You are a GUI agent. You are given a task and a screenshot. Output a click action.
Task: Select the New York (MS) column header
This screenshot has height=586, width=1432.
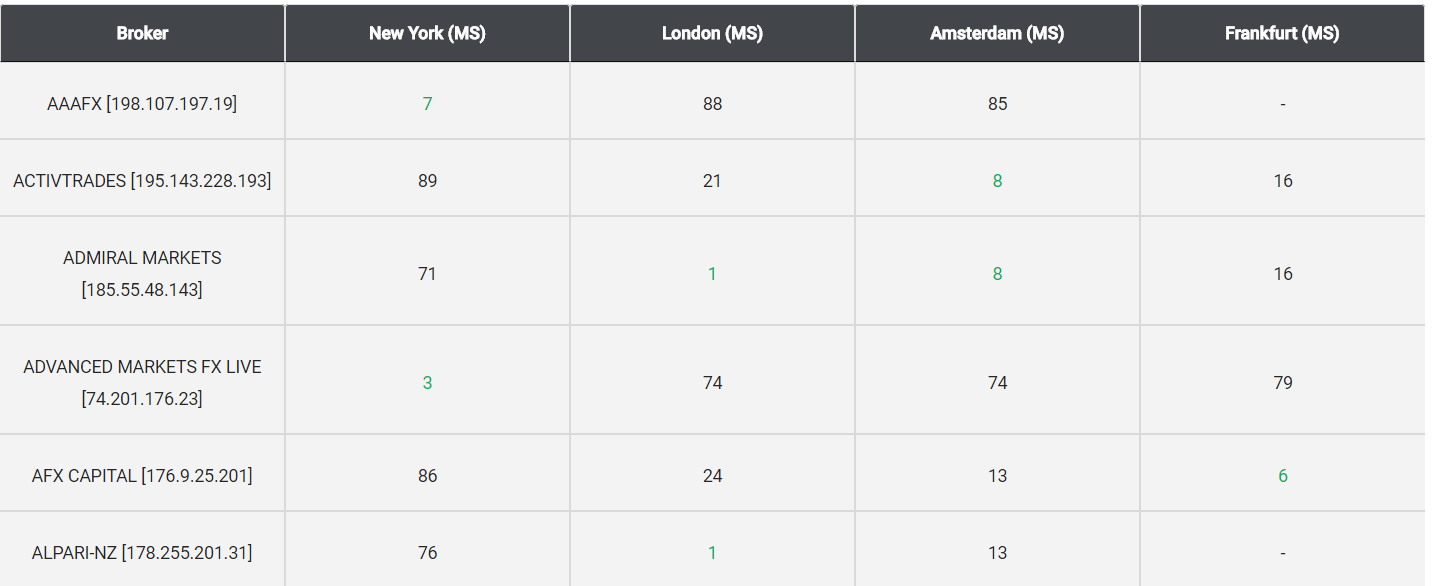(427, 33)
